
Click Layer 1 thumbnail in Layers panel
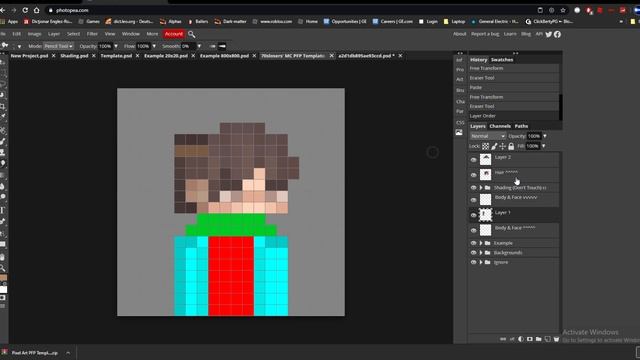click(x=485, y=215)
